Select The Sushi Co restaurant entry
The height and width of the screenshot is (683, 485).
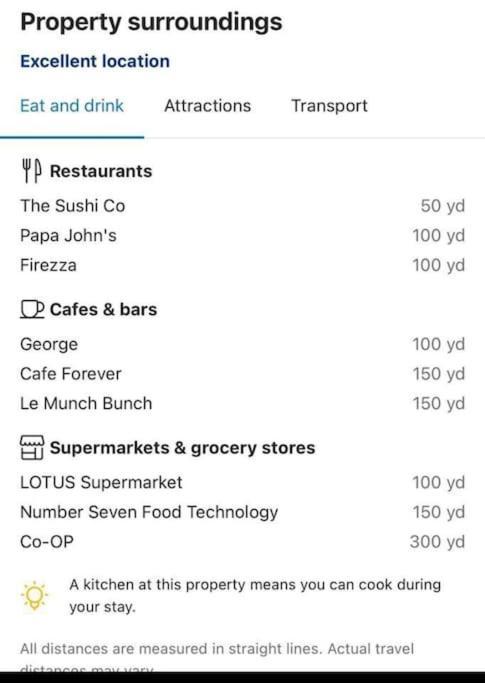(x=242, y=206)
